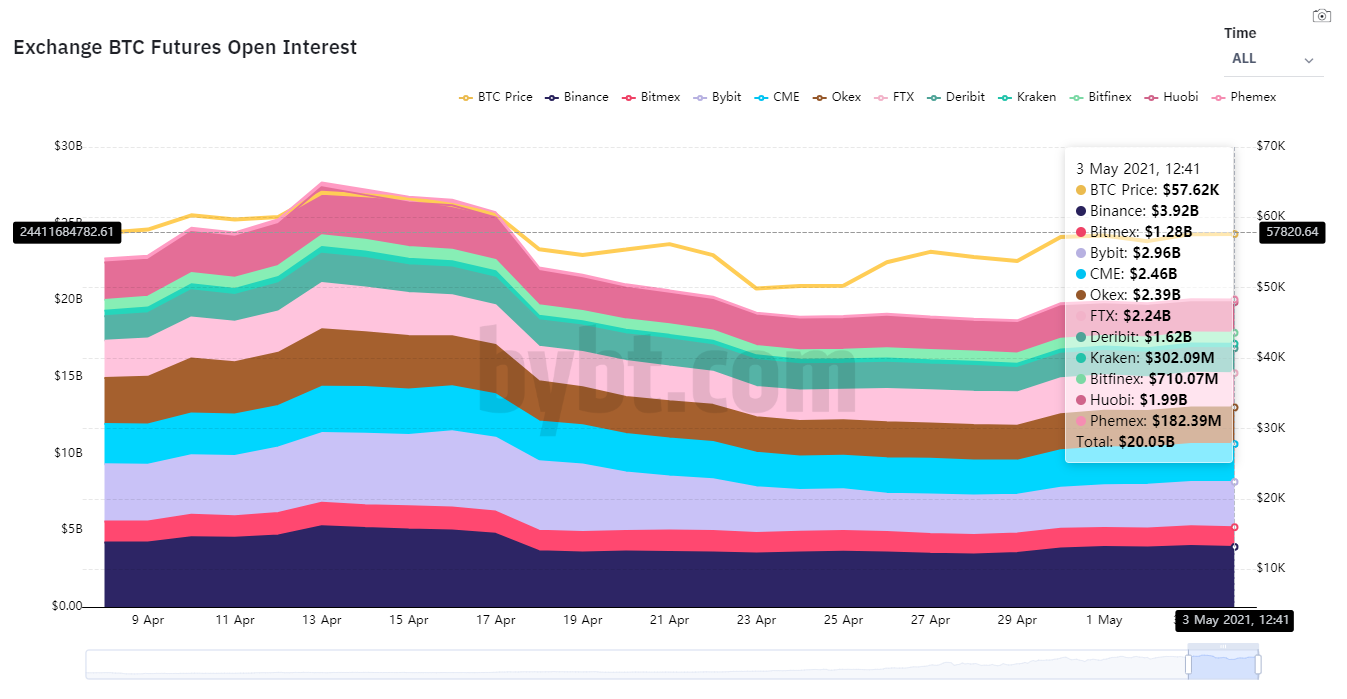
Task: Toggle Kraken series in legend
Action: point(1027,97)
